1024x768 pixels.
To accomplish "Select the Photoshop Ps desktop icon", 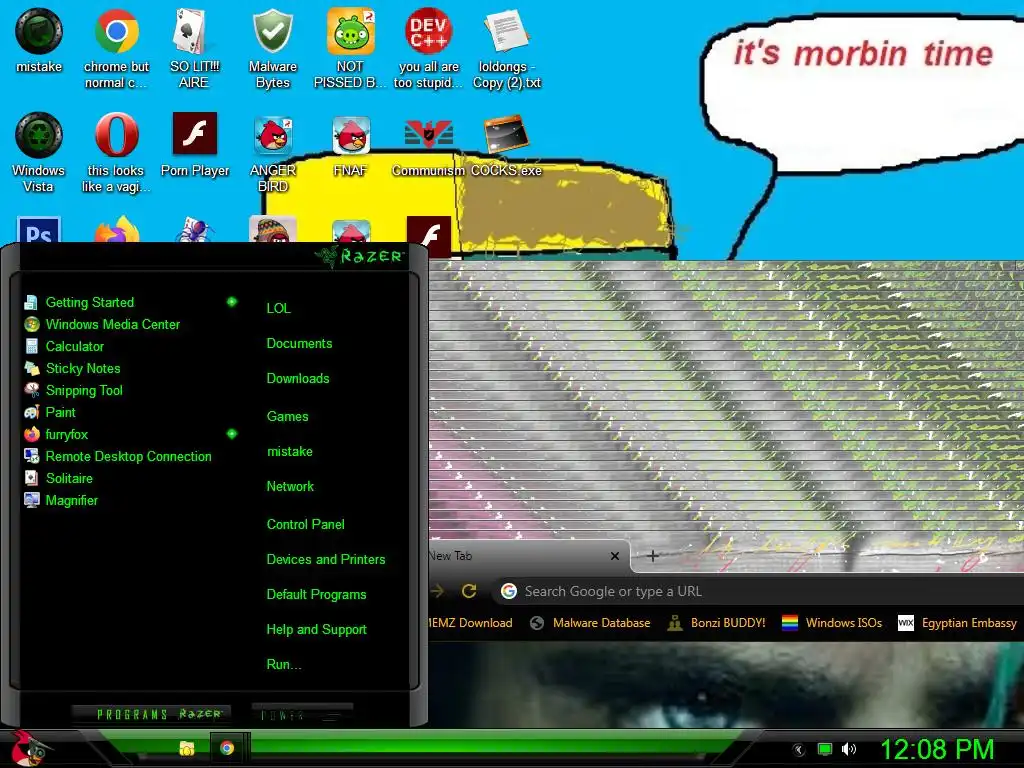I will click(39, 229).
